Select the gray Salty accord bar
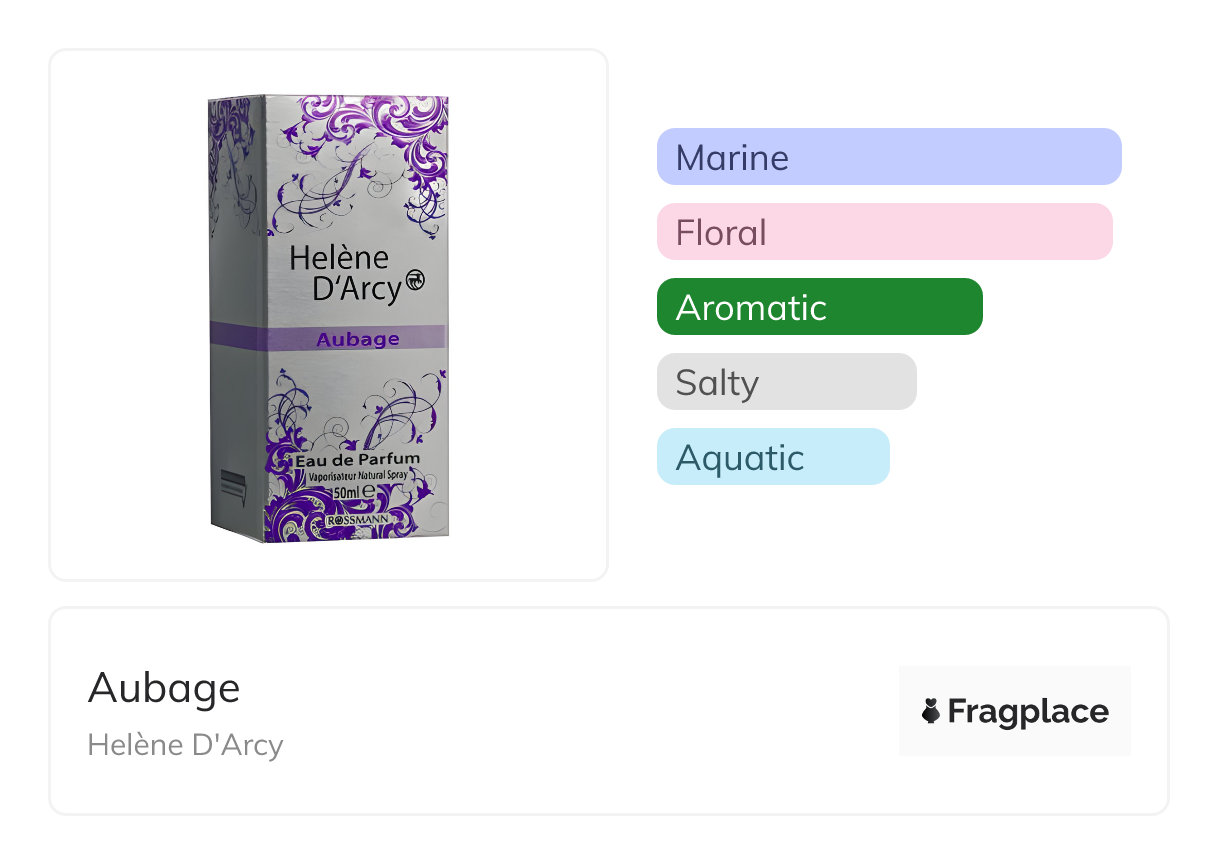Viewport: 1218px width, 864px height. (786, 382)
